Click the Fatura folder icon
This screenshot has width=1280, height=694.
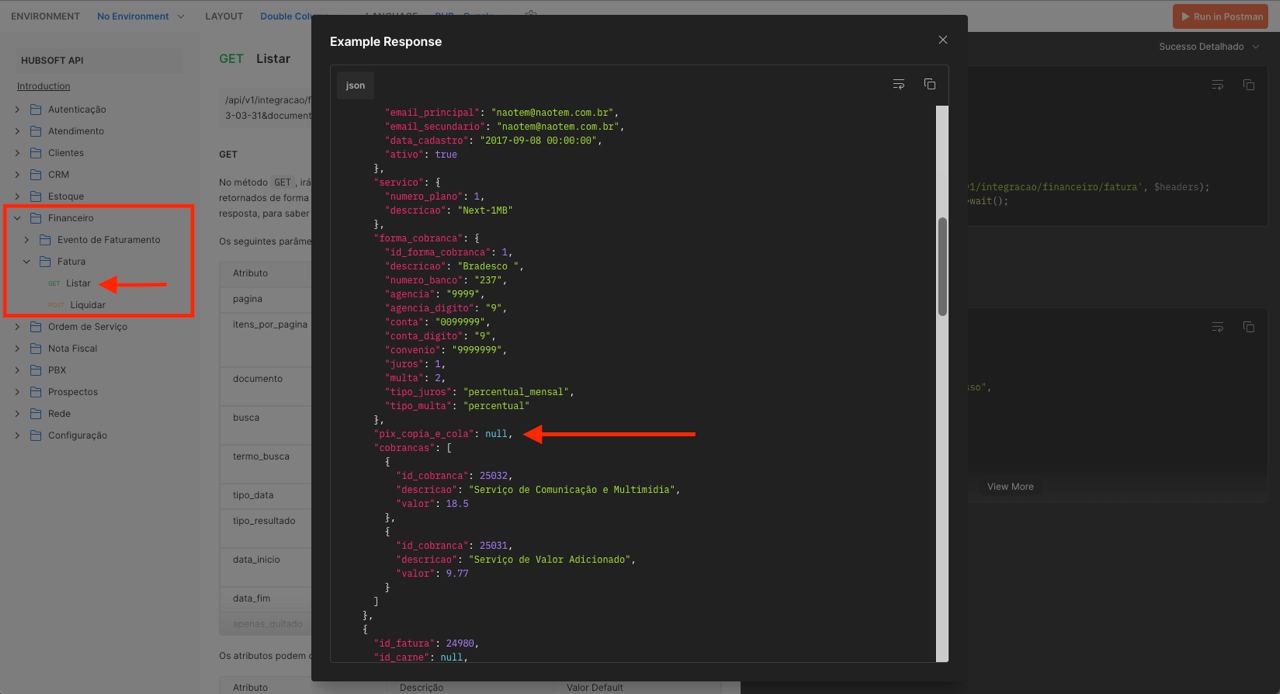(x=46, y=262)
